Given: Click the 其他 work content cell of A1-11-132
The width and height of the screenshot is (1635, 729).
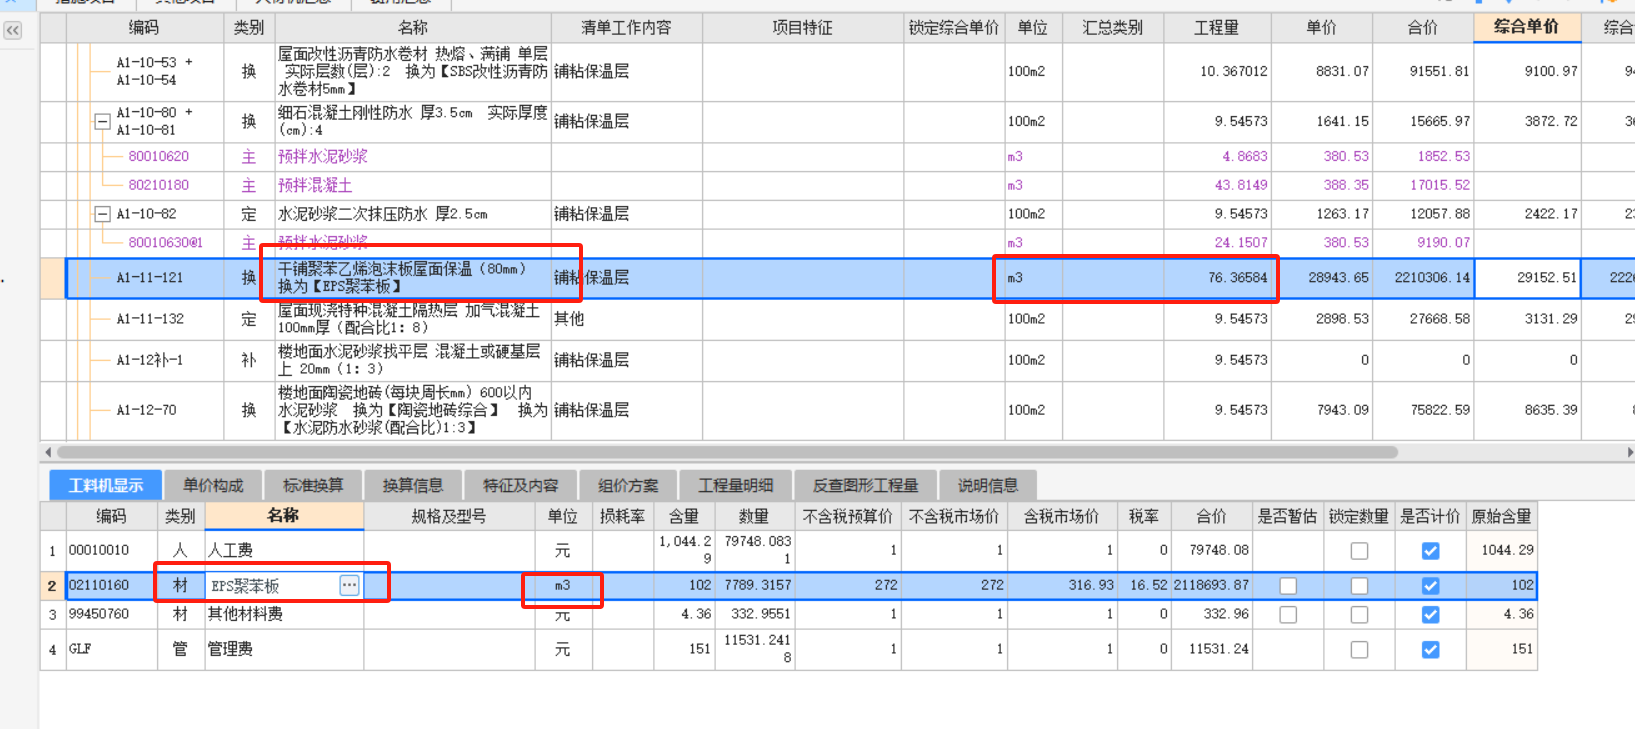Looking at the screenshot, I should [627, 319].
